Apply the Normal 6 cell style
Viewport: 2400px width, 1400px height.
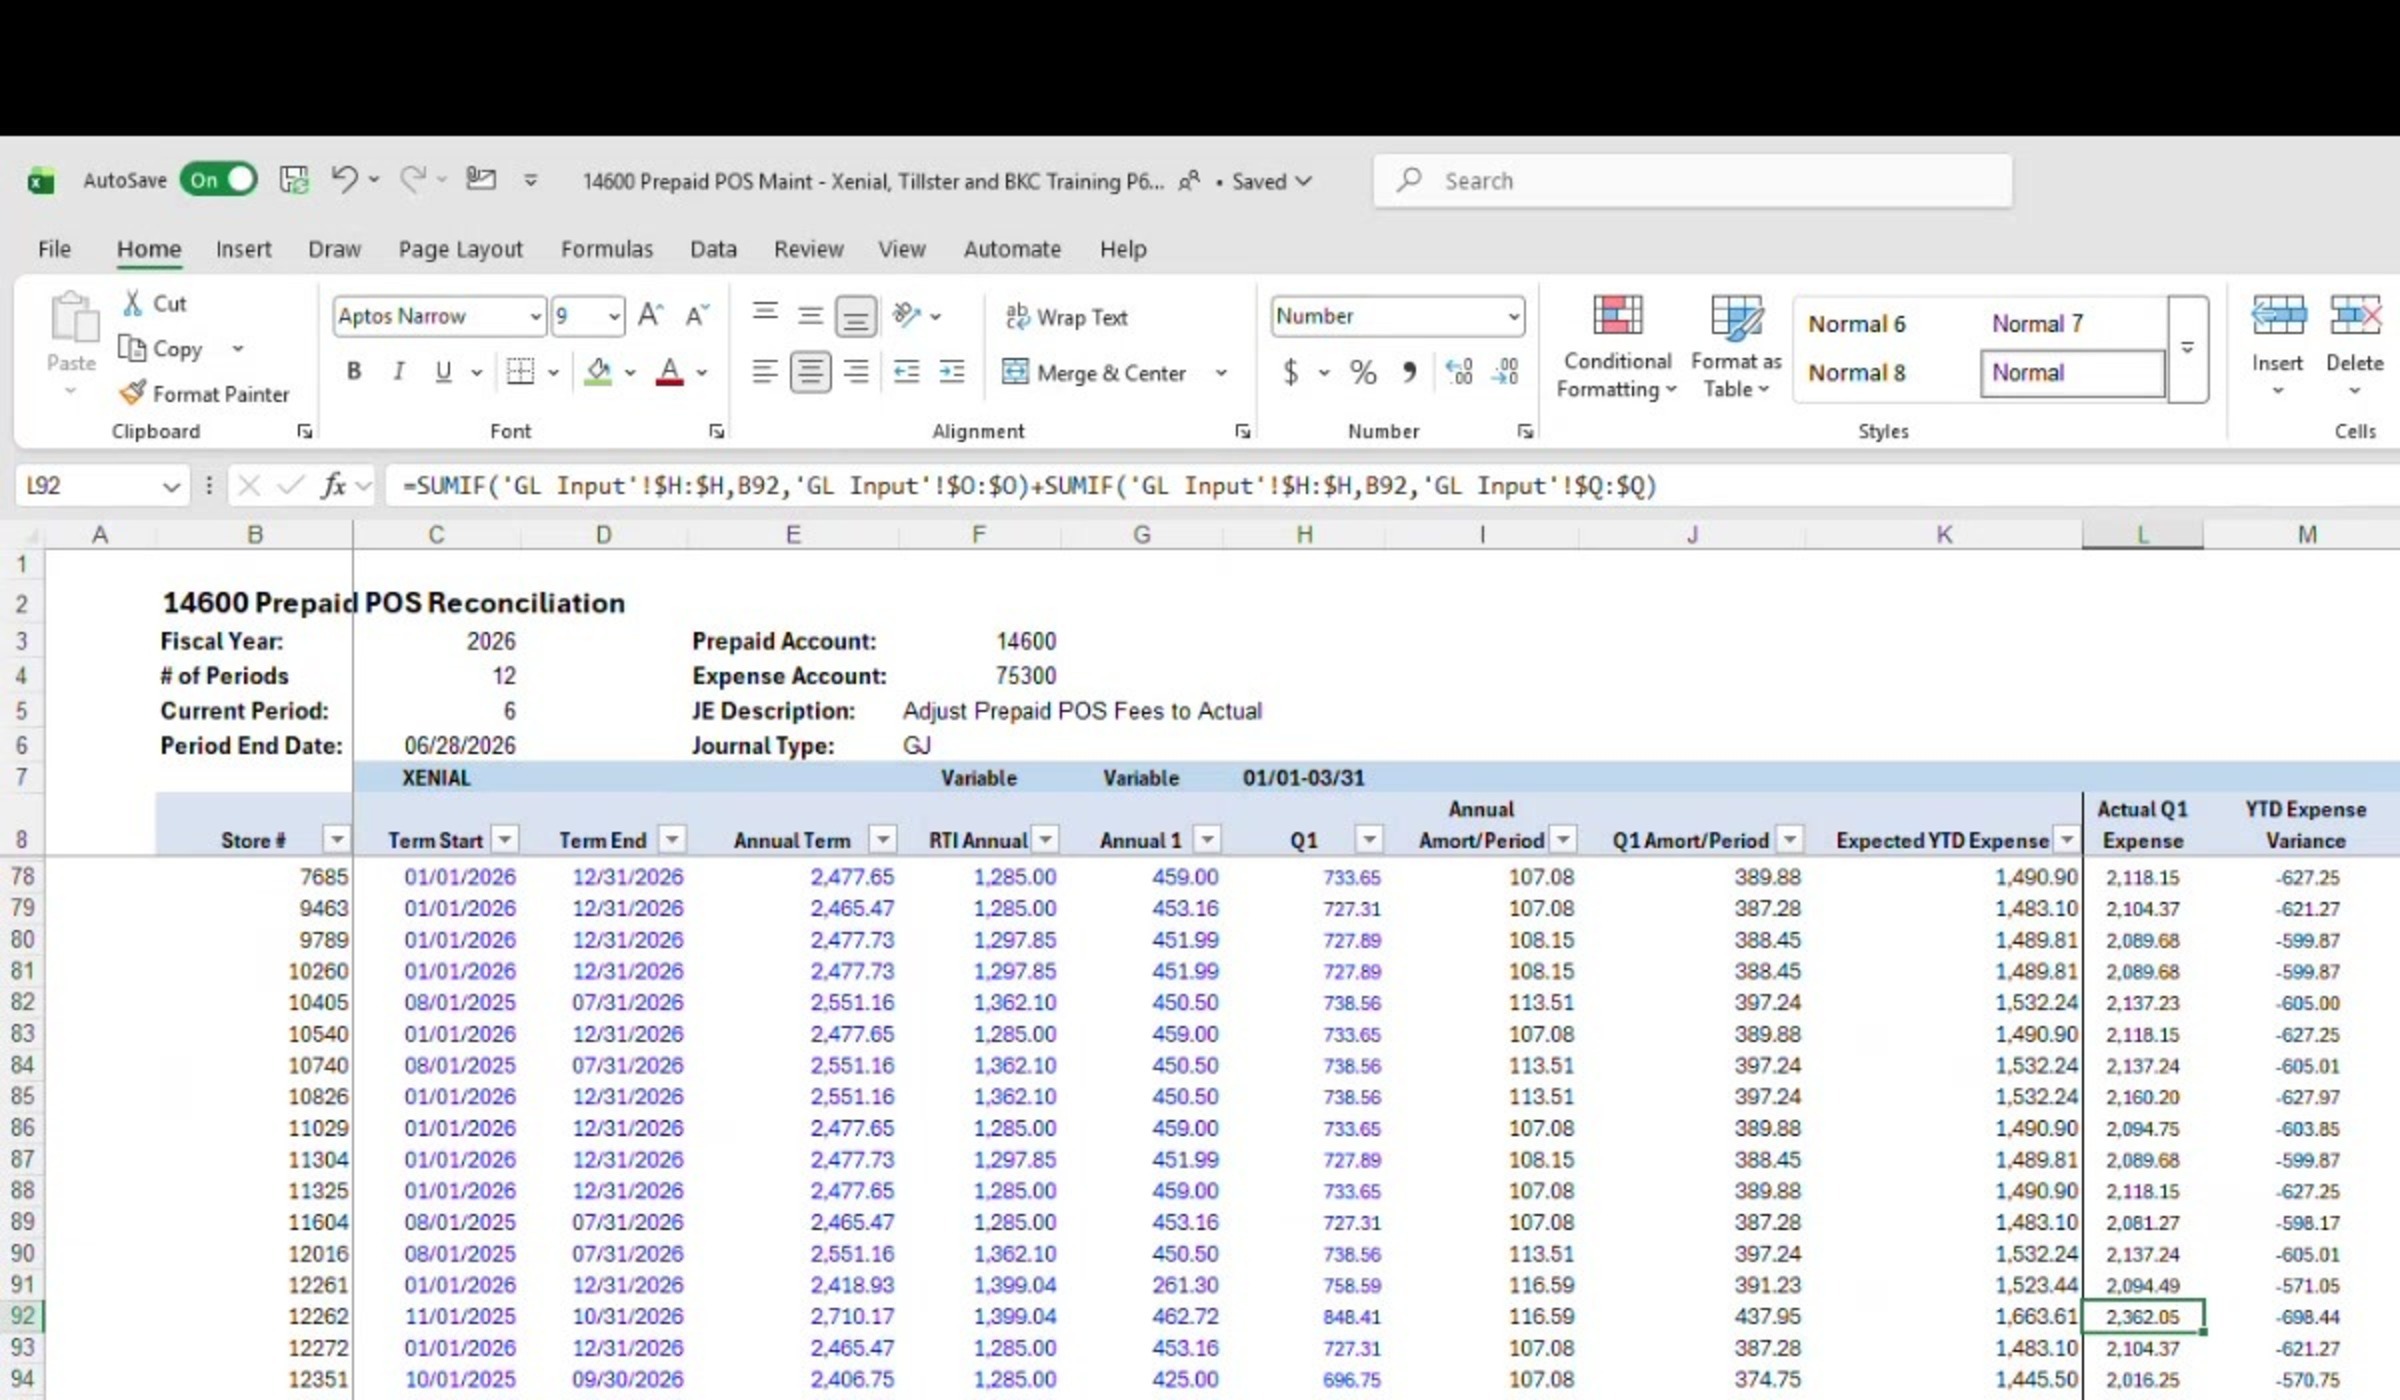[x=1857, y=324]
